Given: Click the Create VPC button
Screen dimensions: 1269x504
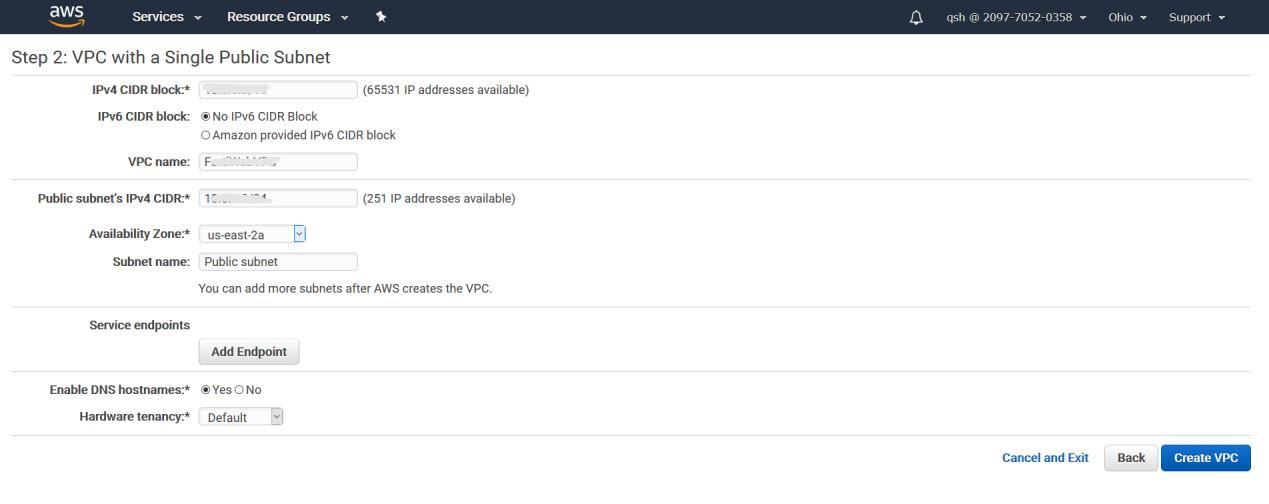Looking at the screenshot, I should click(x=1205, y=458).
